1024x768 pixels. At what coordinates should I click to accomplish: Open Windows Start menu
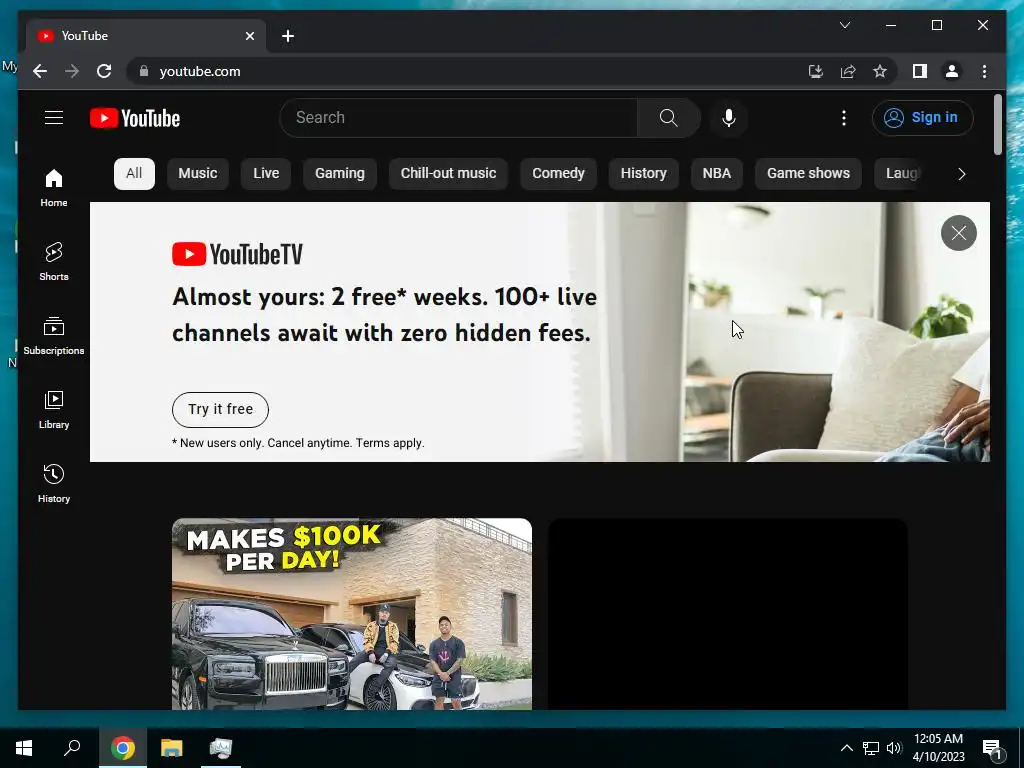(24, 748)
